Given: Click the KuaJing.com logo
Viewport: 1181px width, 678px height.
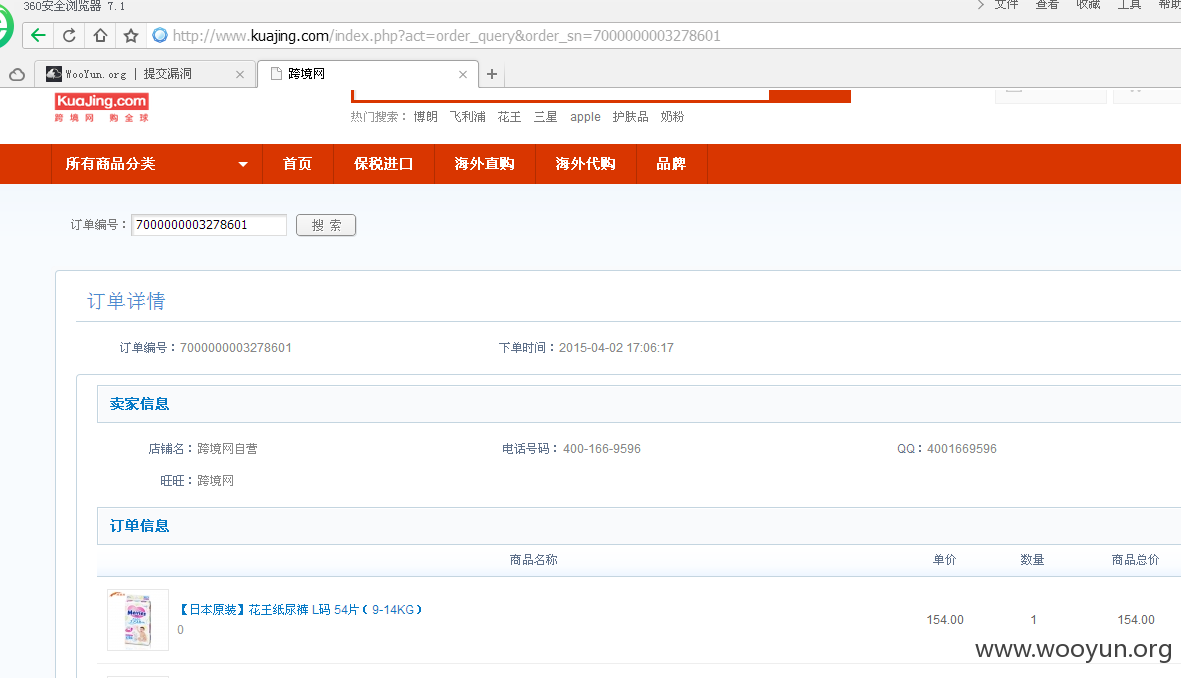Looking at the screenshot, I should click(x=102, y=107).
